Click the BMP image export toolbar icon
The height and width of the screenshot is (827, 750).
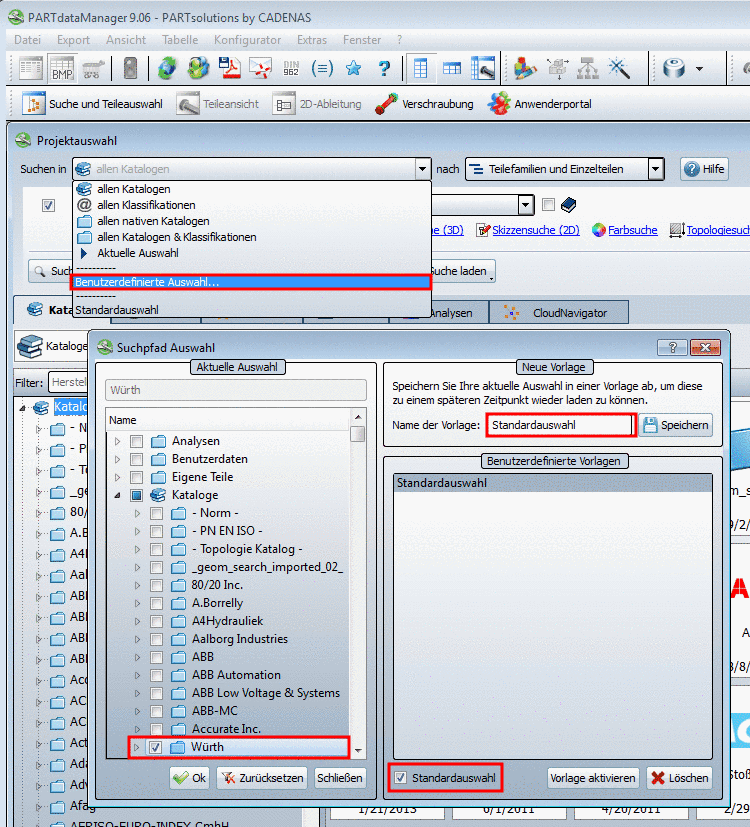(x=62, y=69)
